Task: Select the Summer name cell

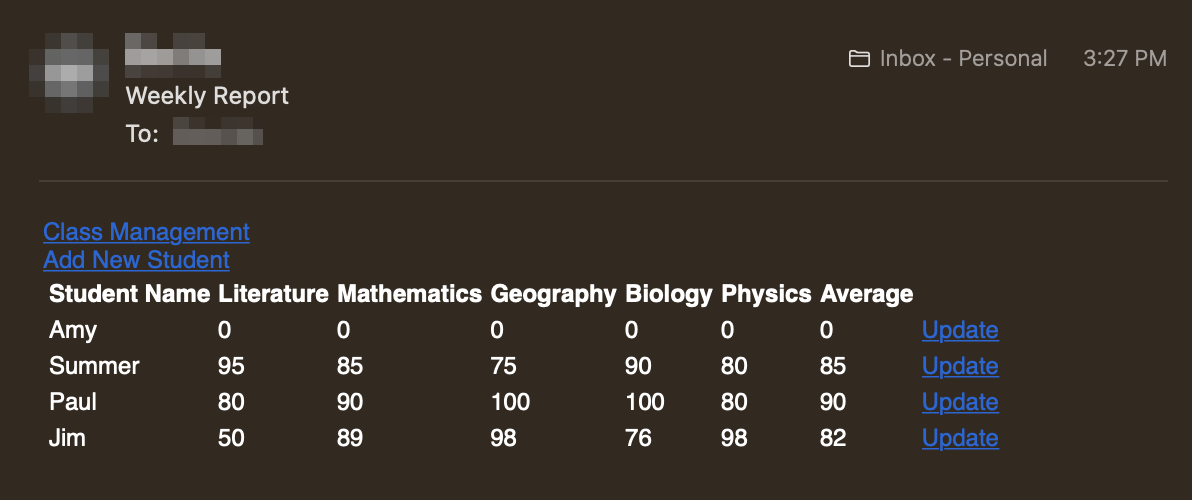Action: (x=94, y=366)
